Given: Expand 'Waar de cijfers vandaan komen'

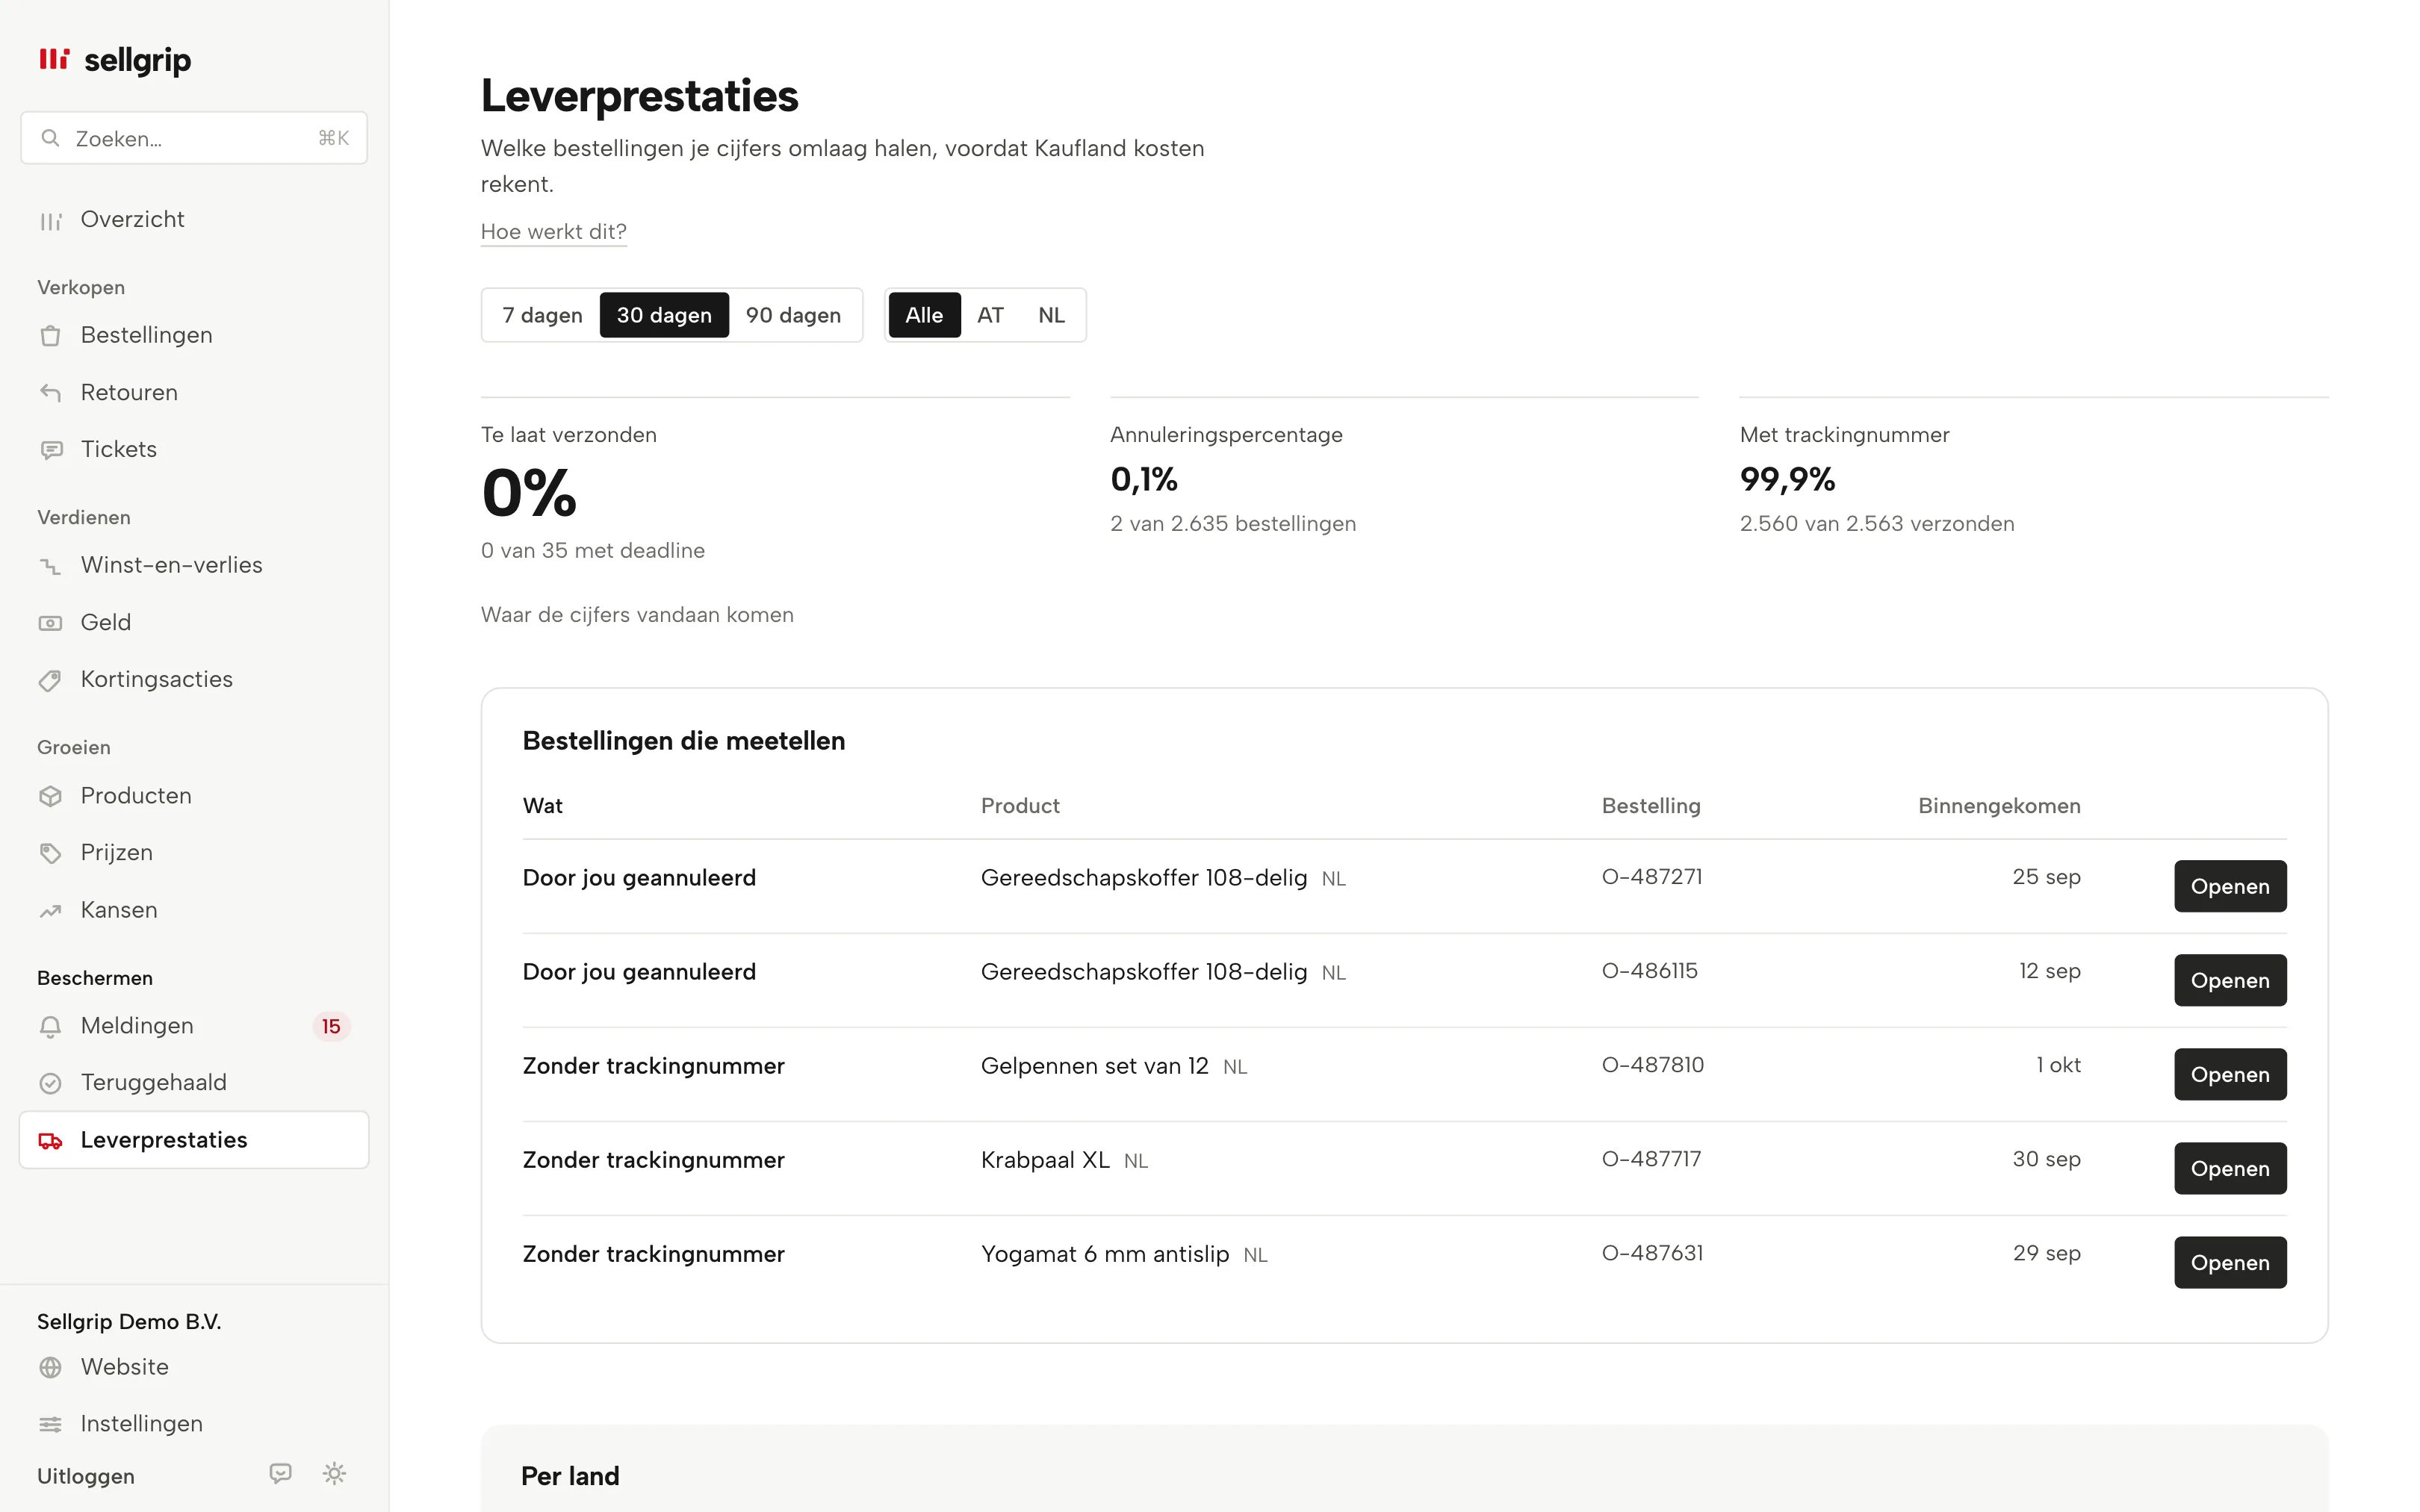Looking at the screenshot, I should 637,615.
